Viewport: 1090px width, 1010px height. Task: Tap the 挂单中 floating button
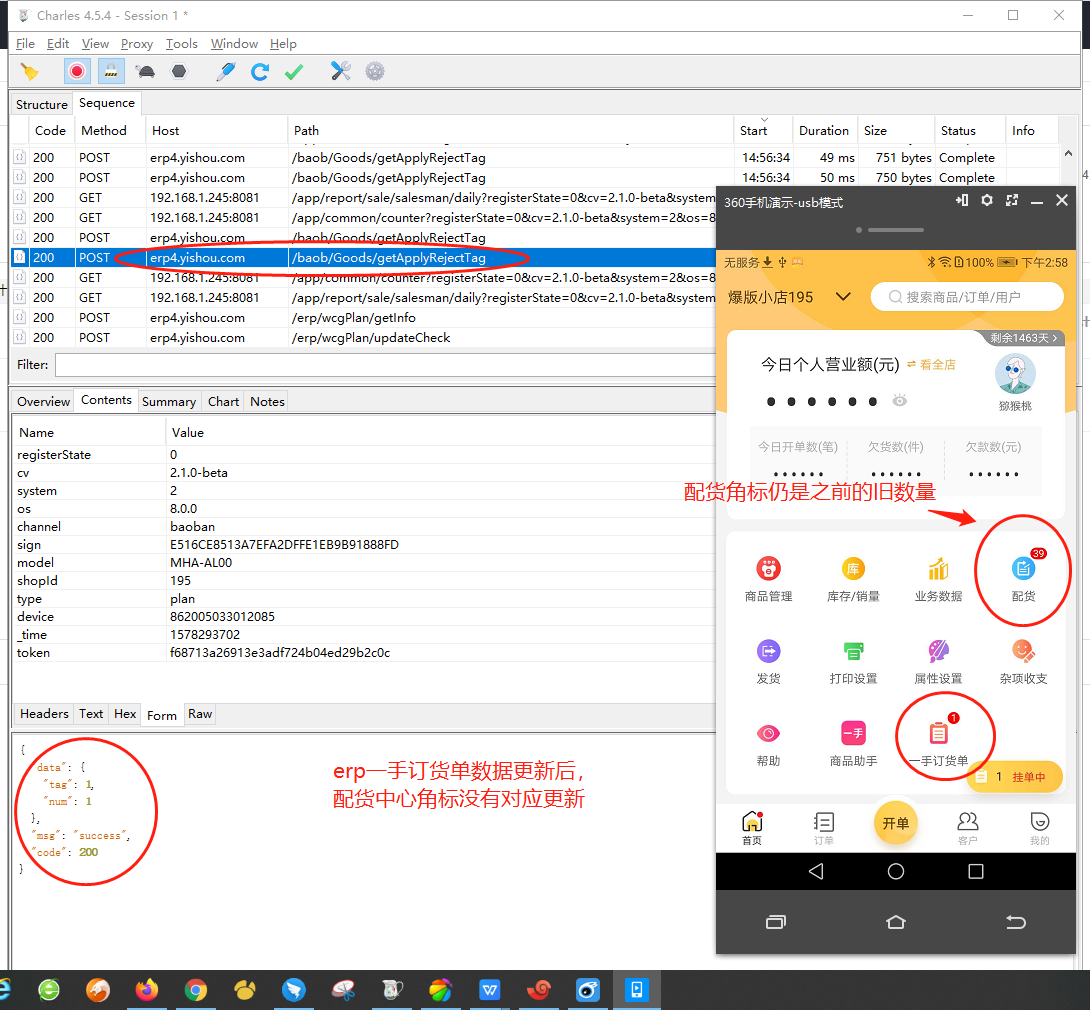tap(1014, 776)
